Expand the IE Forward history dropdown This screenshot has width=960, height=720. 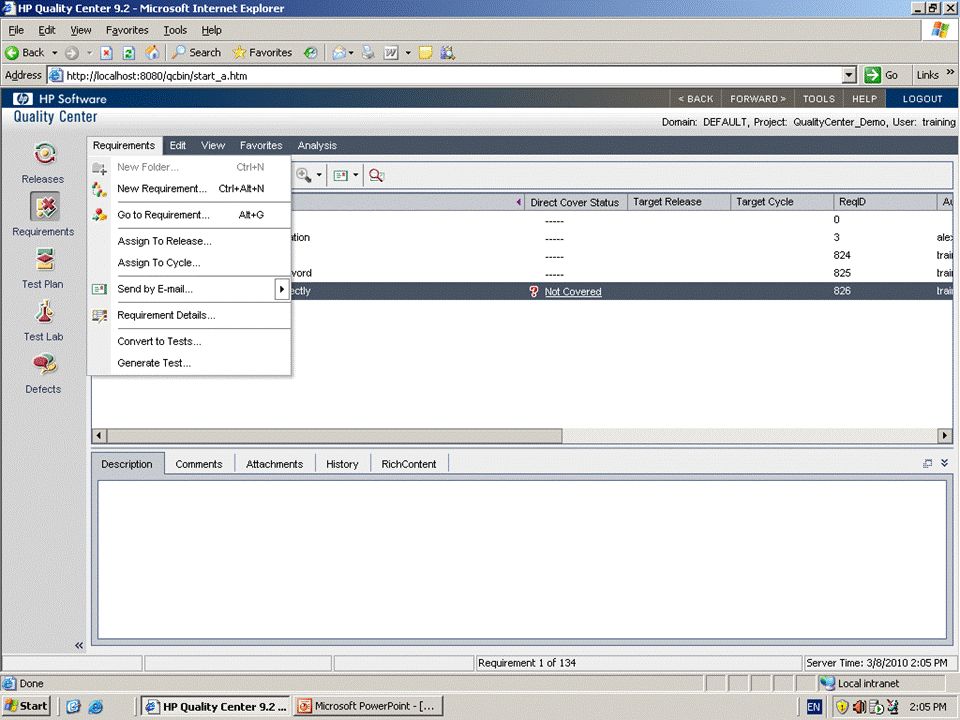pyautogui.click(x=89, y=53)
